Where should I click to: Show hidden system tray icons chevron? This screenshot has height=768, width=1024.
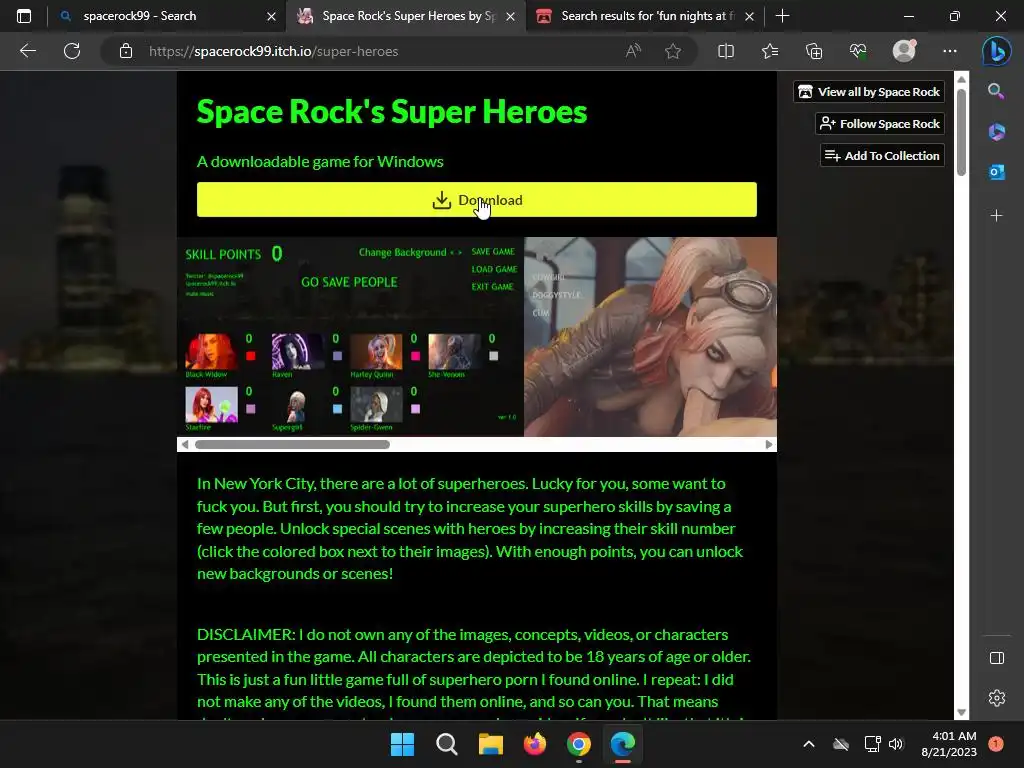coord(808,744)
